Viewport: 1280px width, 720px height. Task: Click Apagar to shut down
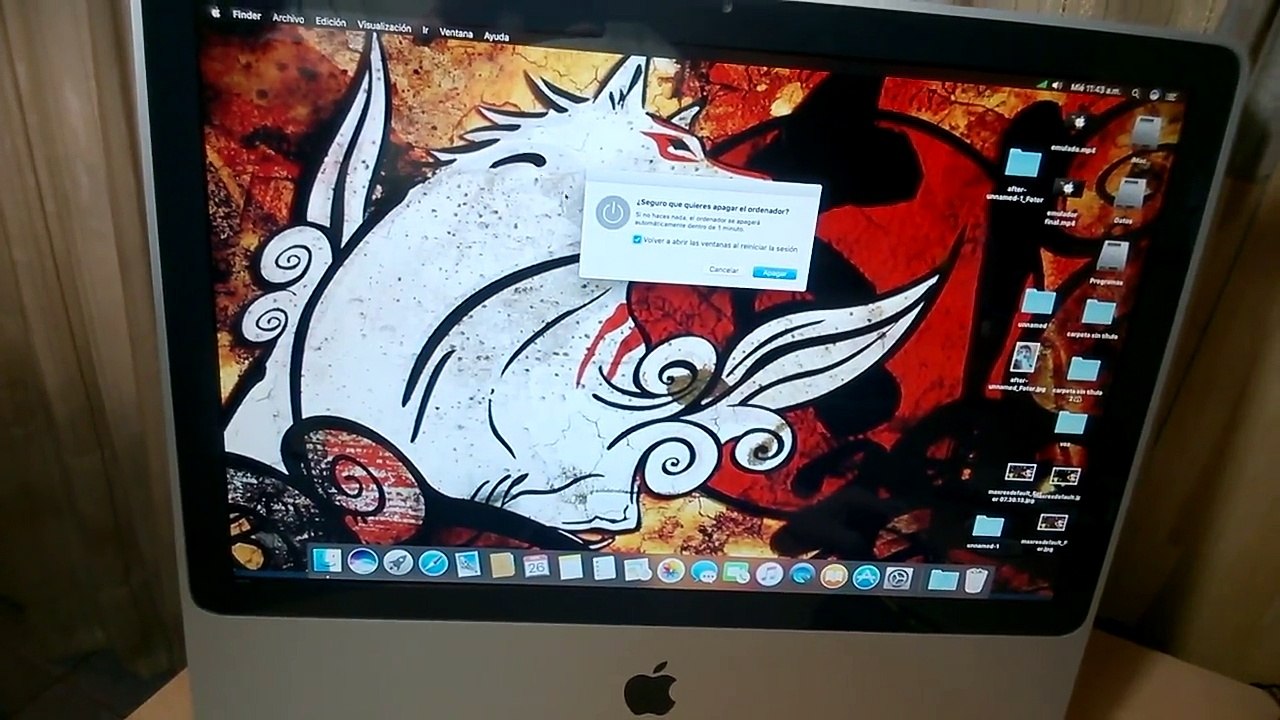pos(775,273)
